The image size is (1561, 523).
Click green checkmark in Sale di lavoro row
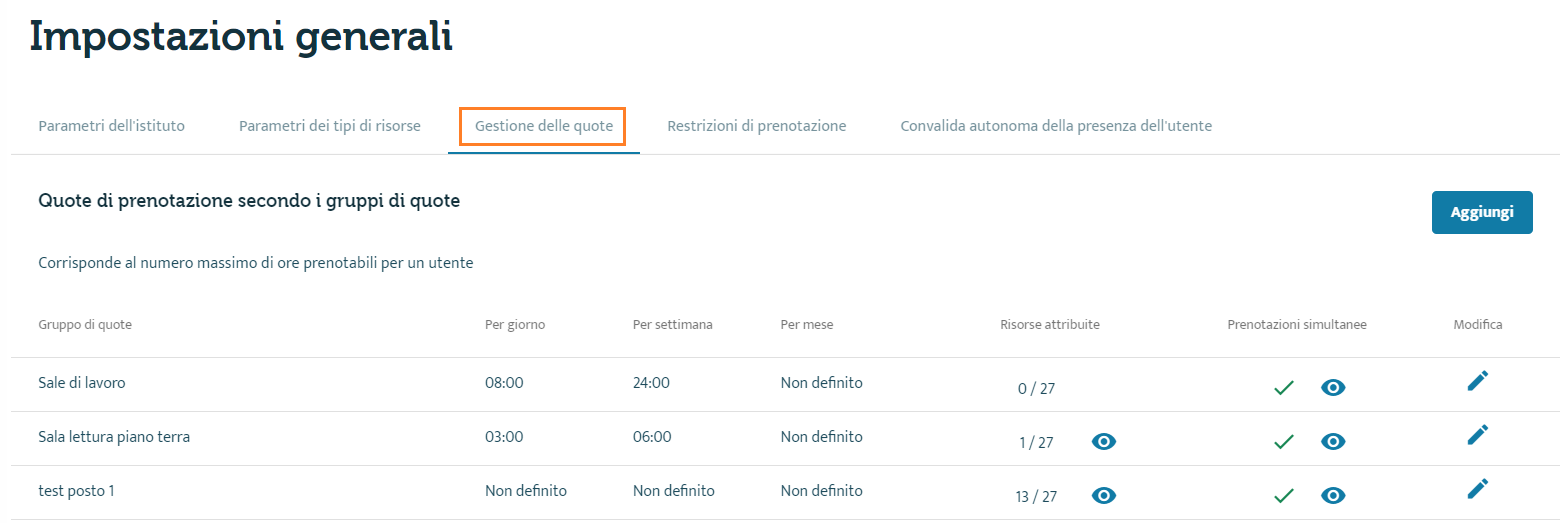click(1284, 388)
